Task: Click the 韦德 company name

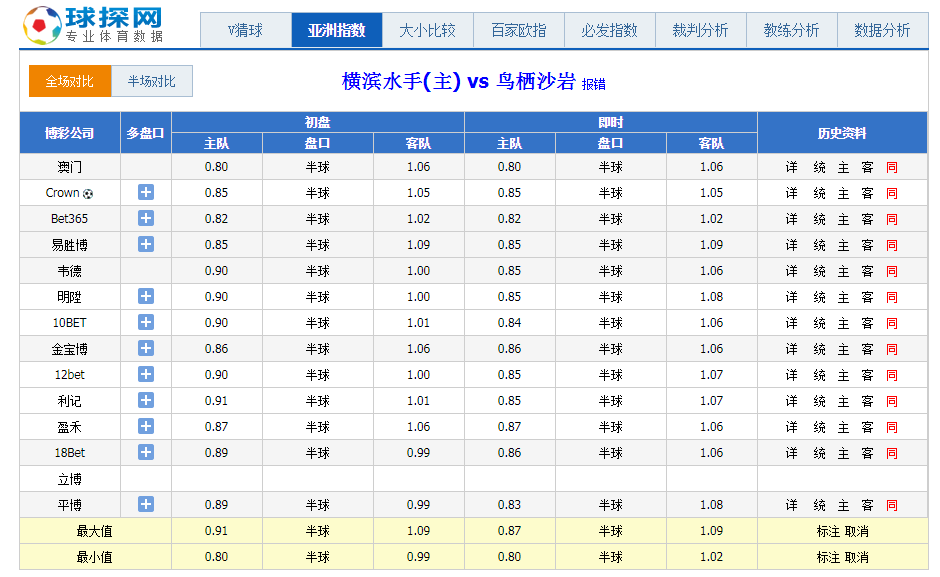Action: [x=70, y=271]
